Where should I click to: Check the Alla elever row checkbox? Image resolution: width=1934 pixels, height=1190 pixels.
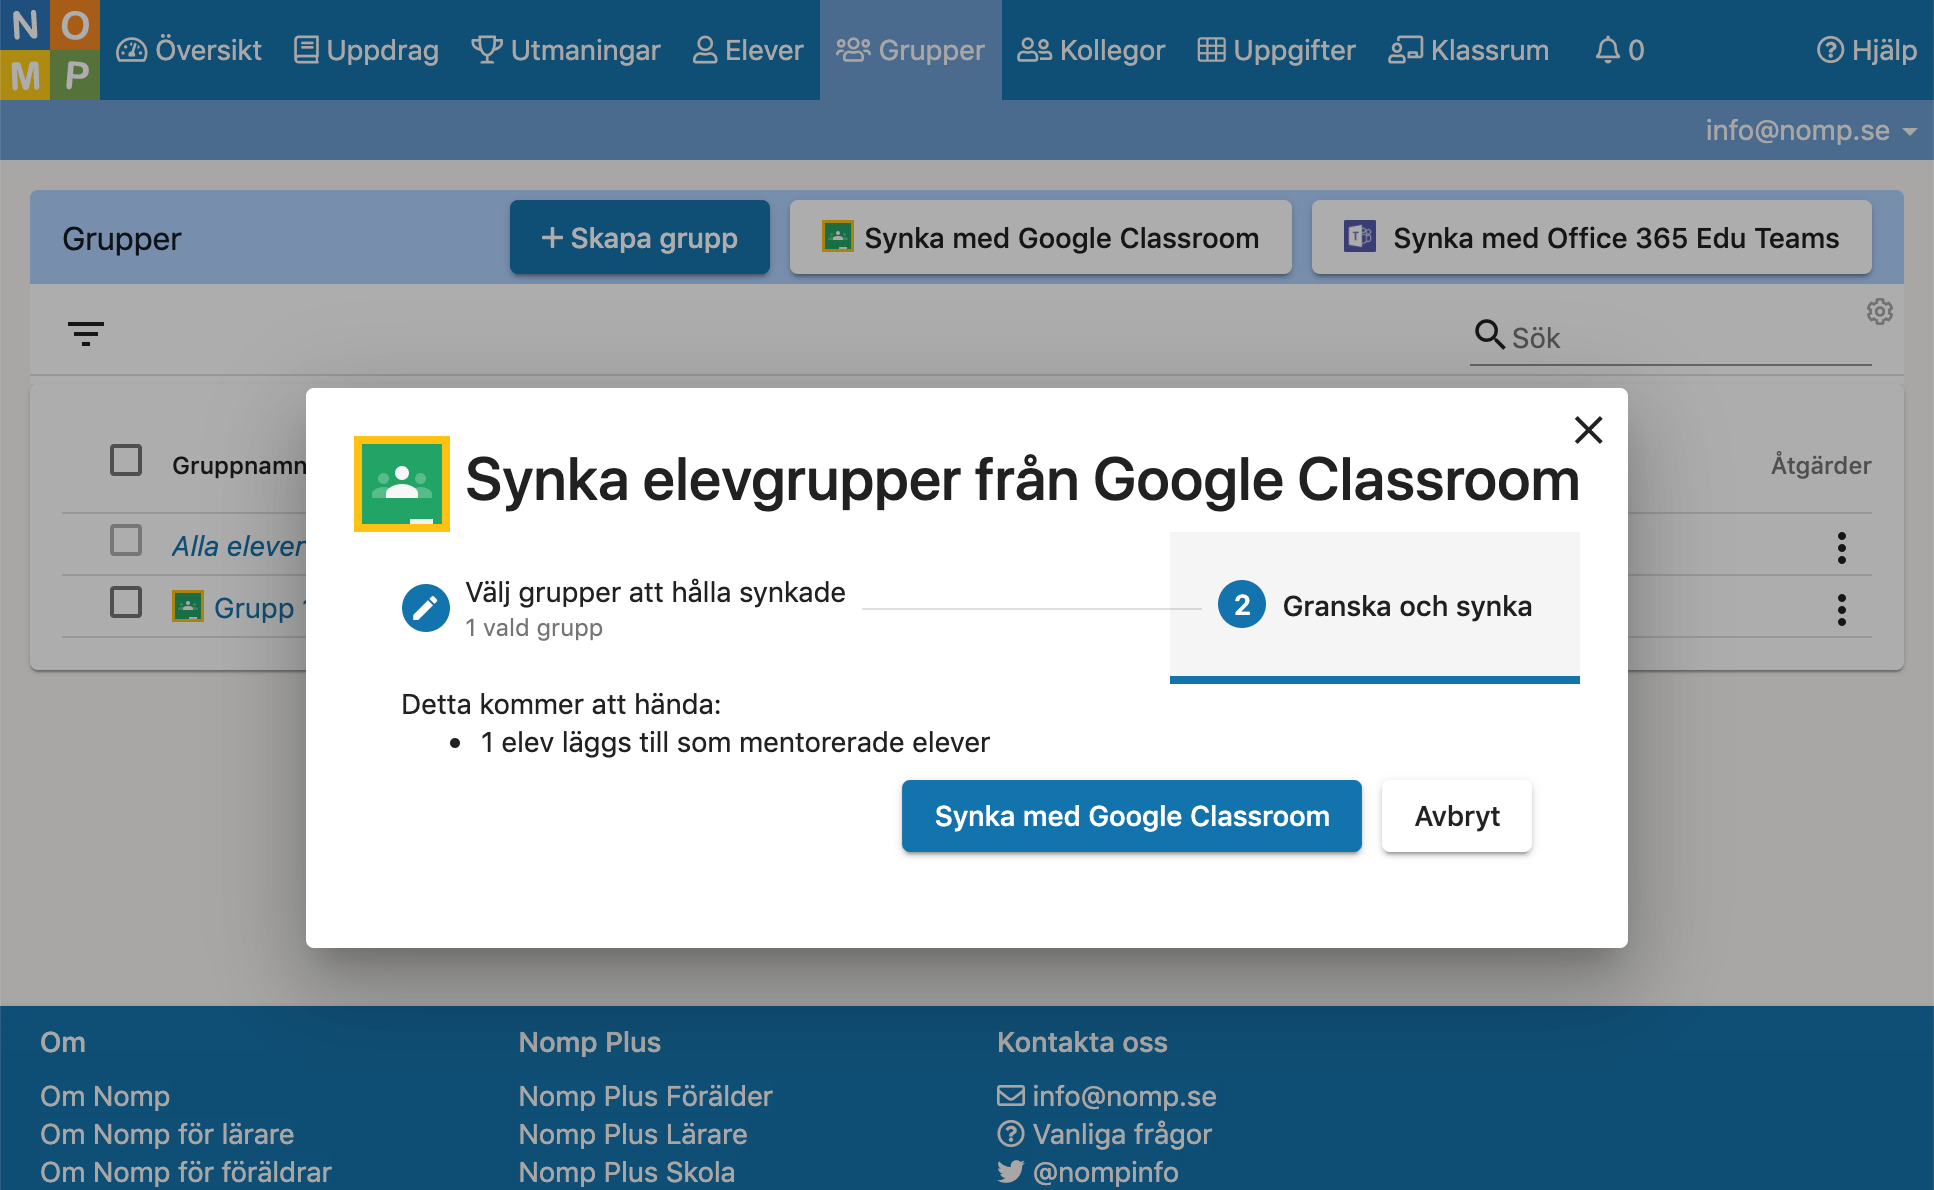(x=126, y=540)
